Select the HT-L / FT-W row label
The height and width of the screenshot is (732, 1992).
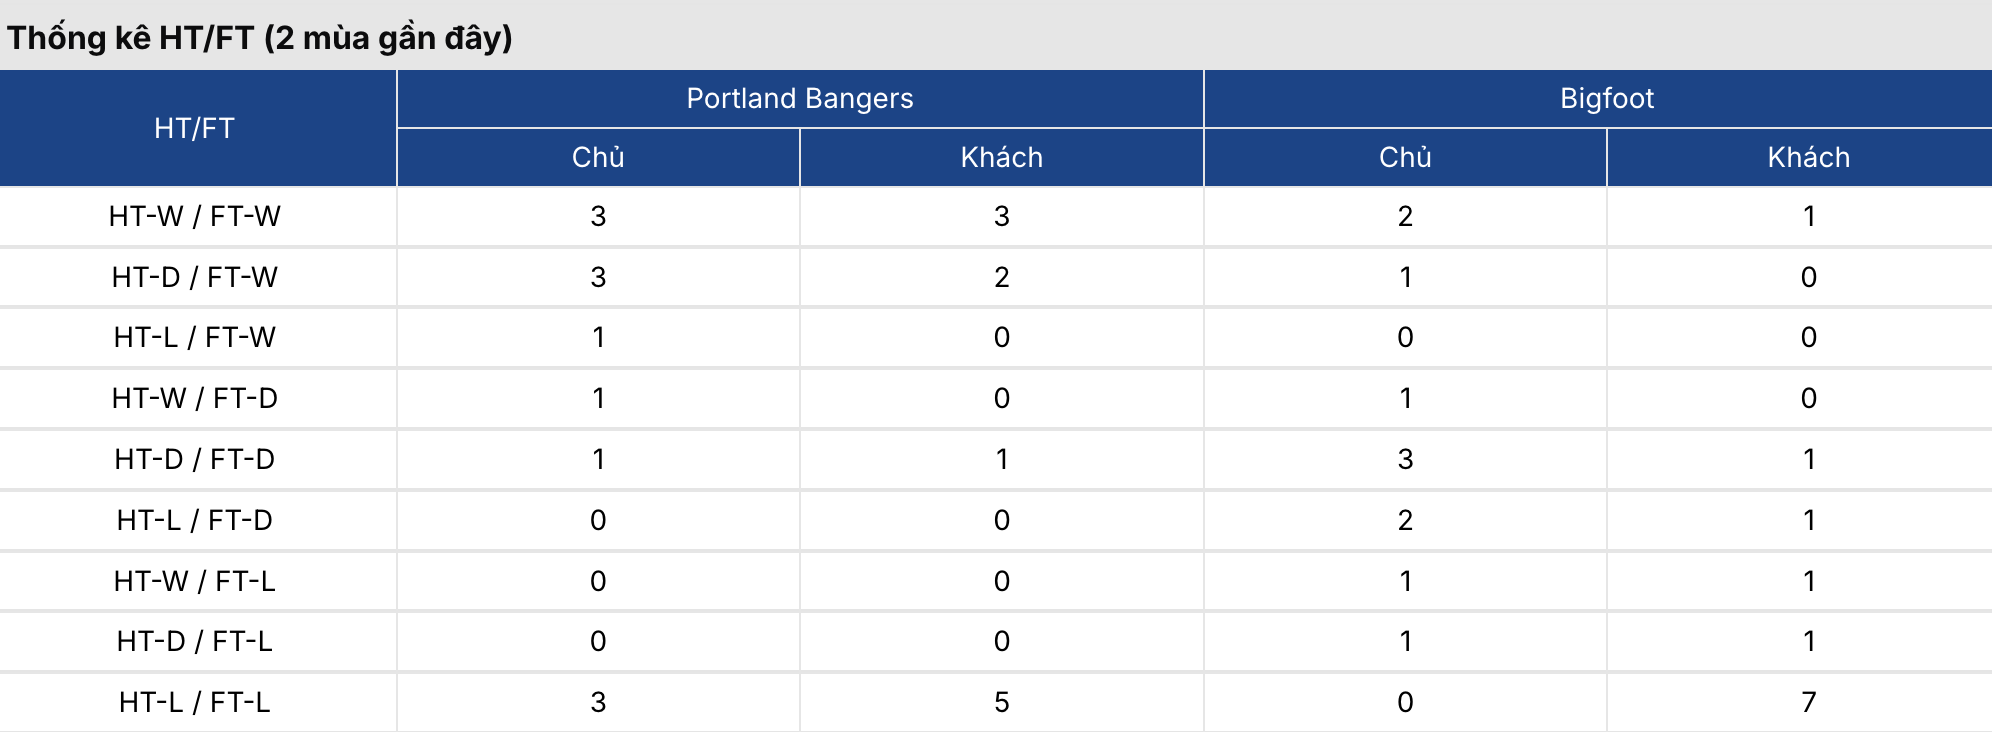194,337
